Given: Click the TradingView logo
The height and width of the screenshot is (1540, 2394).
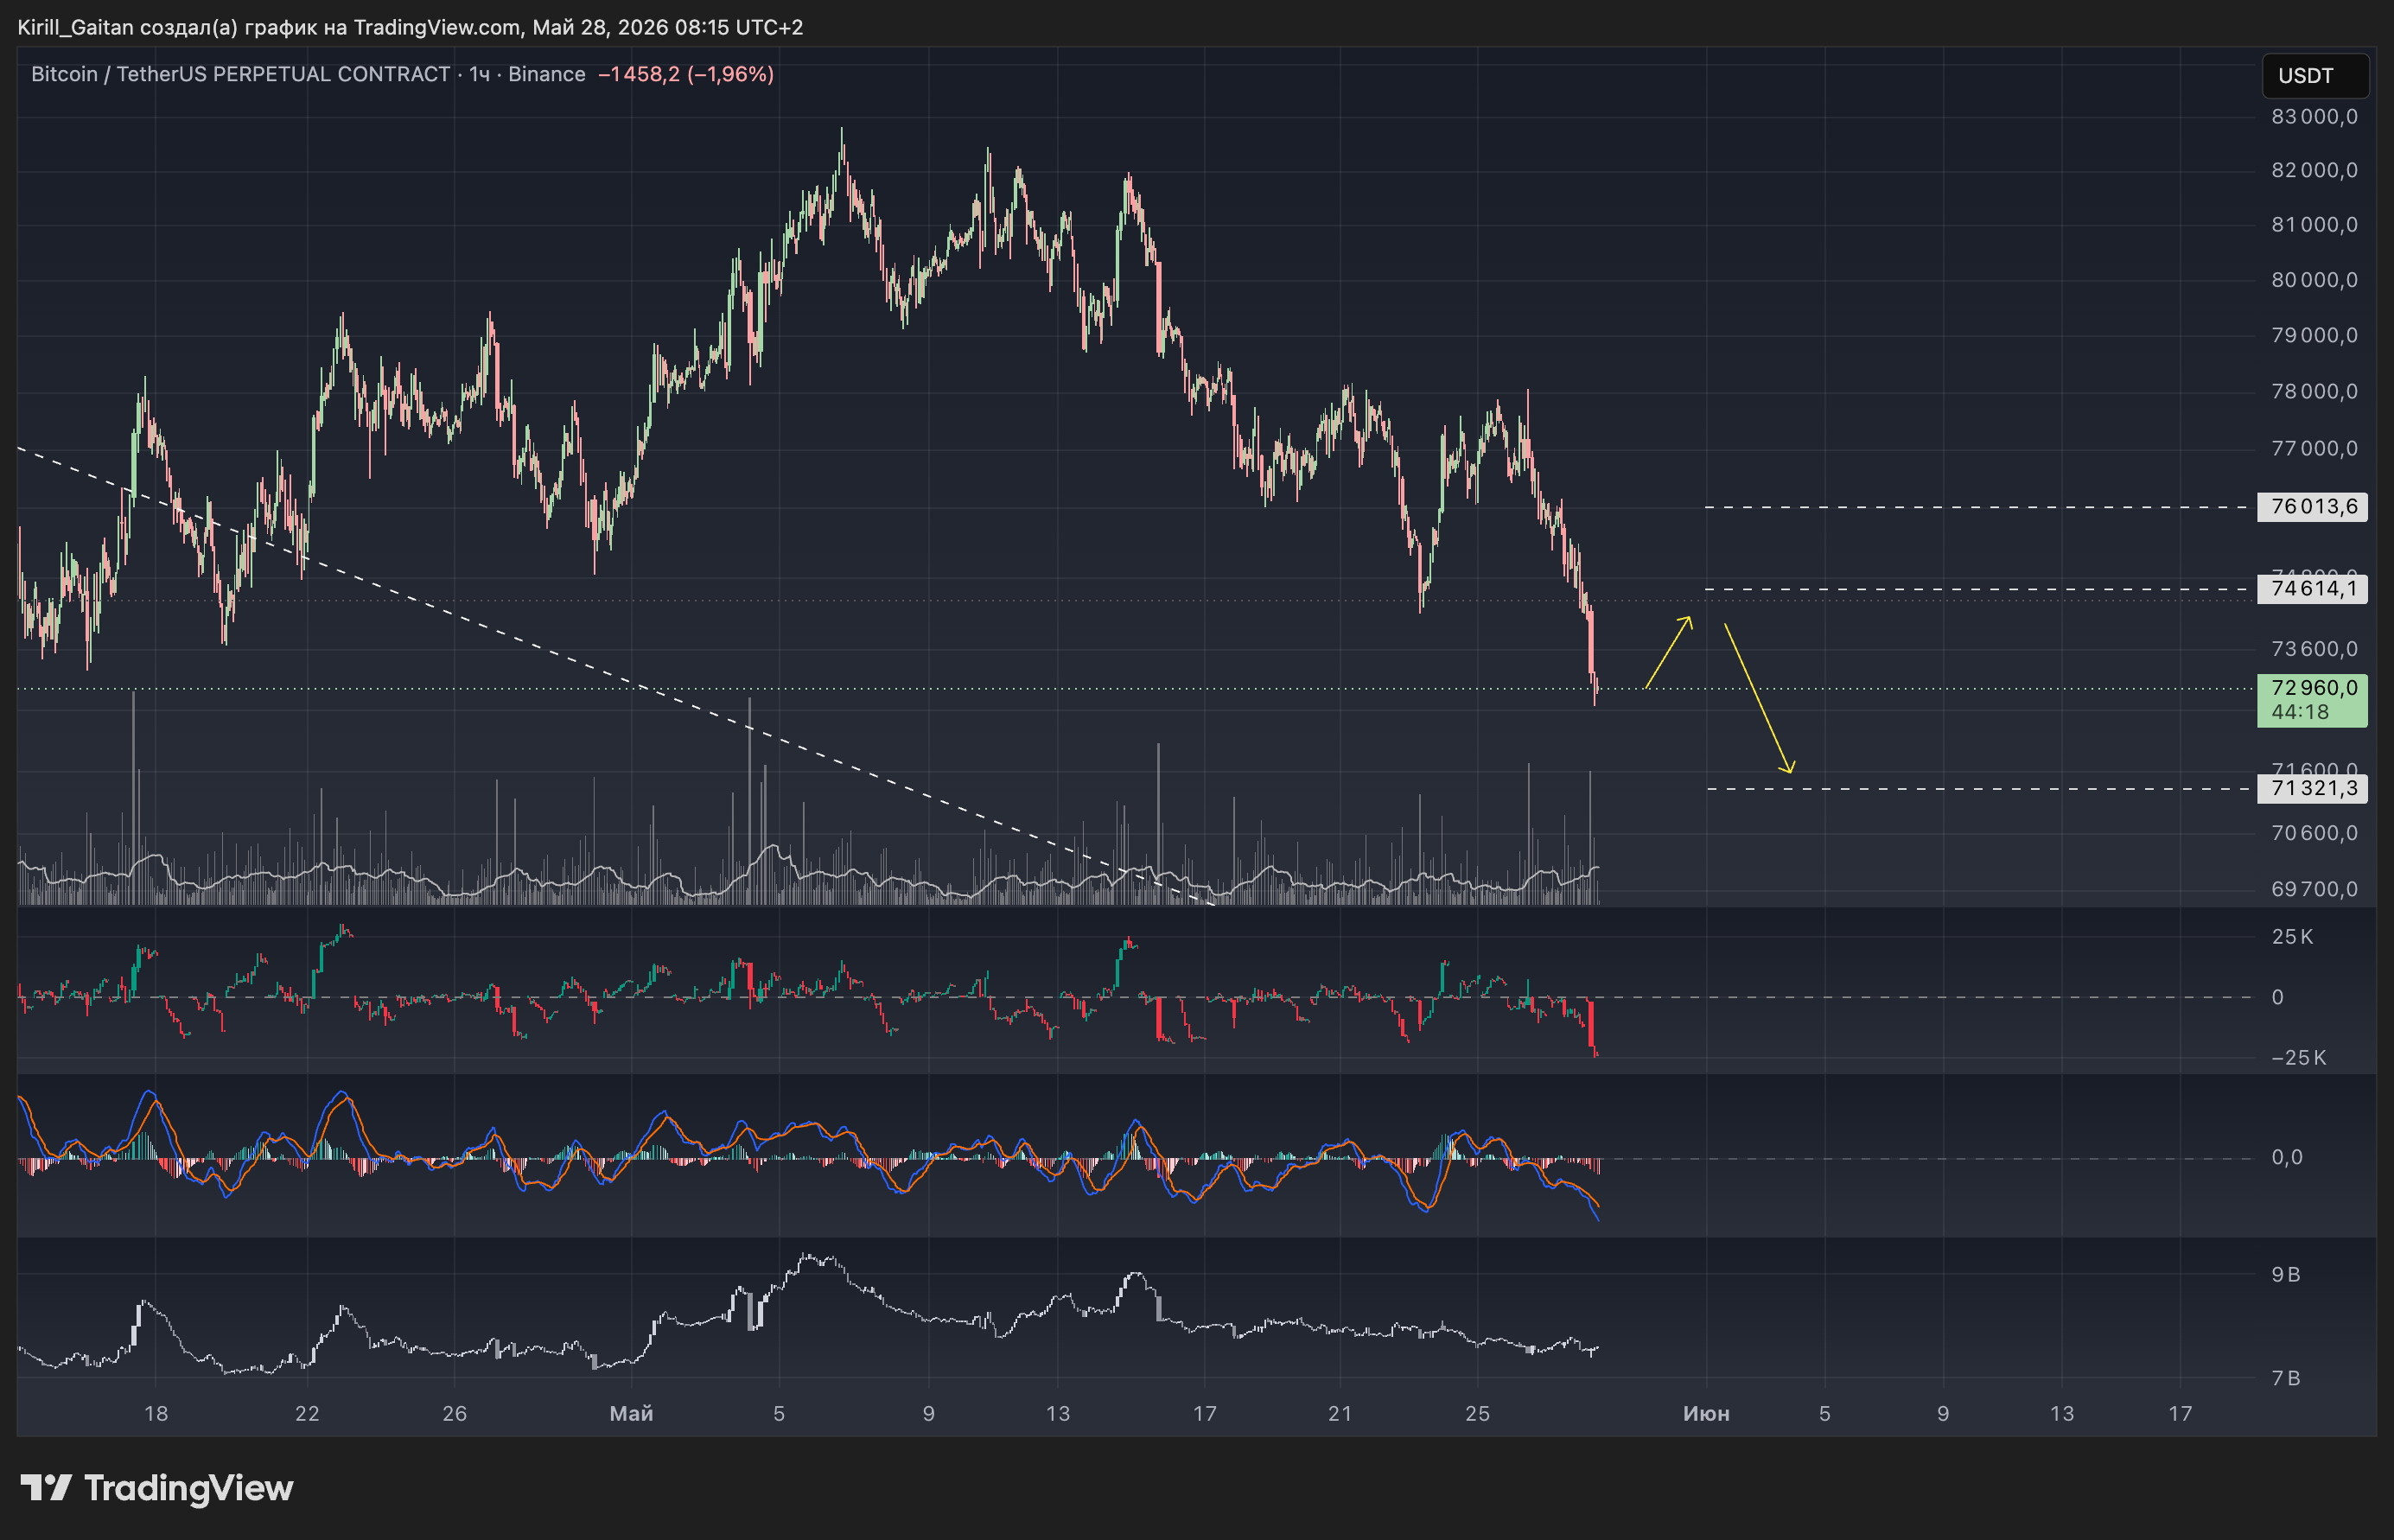Looking at the screenshot, I should pyautogui.click(x=157, y=1488).
